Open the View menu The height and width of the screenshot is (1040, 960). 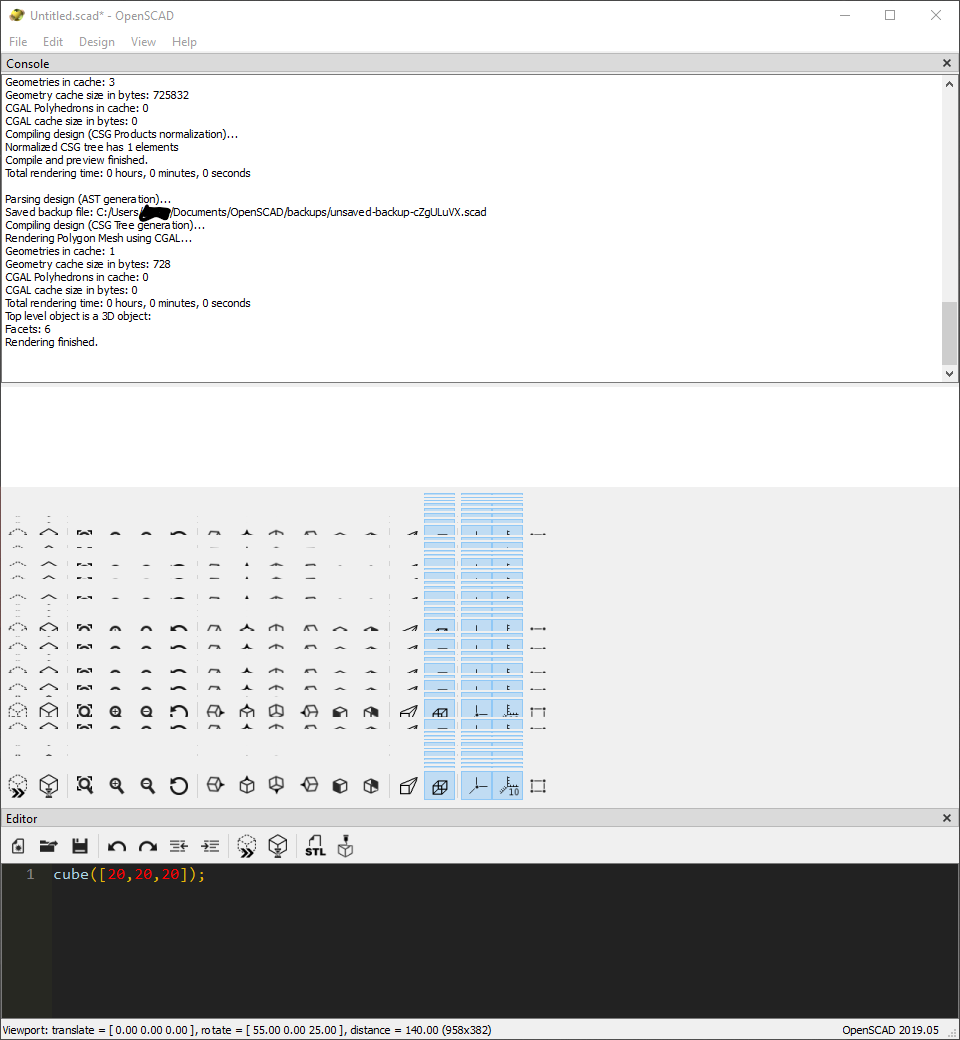[x=143, y=41]
